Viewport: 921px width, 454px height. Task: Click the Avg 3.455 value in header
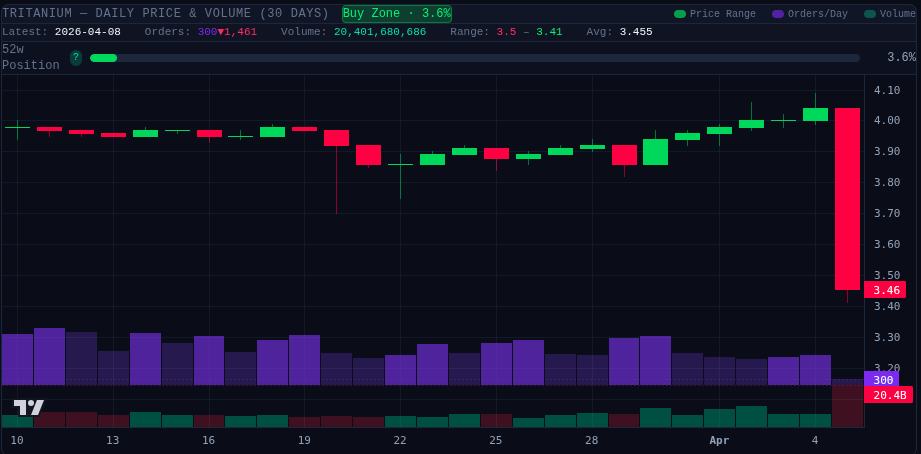pyautogui.click(x=636, y=32)
